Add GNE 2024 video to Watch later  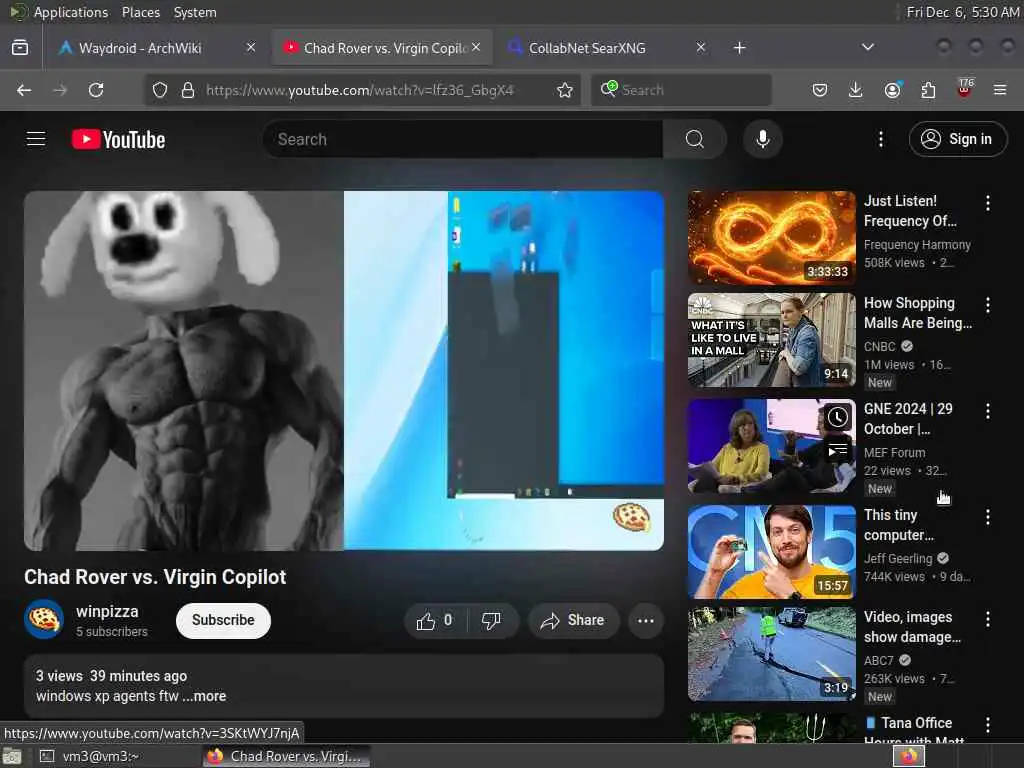[x=838, y=418]
